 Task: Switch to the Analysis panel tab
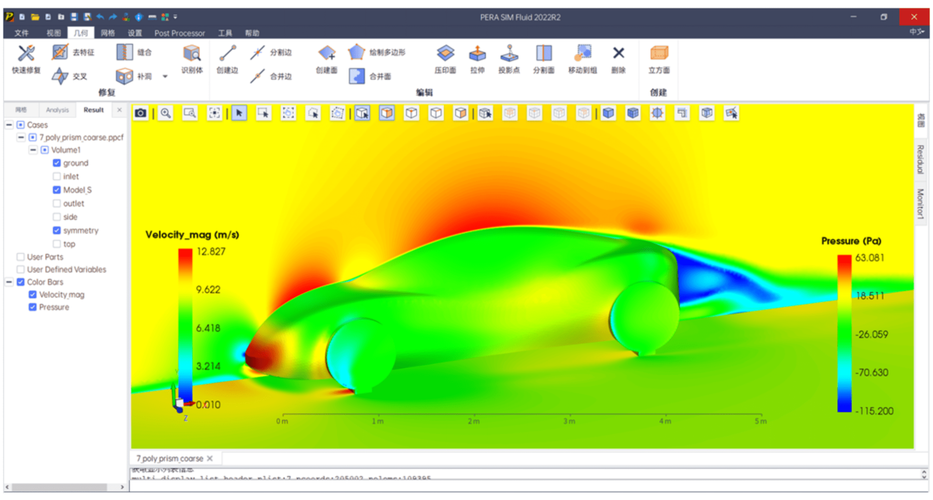click(57, 110)
